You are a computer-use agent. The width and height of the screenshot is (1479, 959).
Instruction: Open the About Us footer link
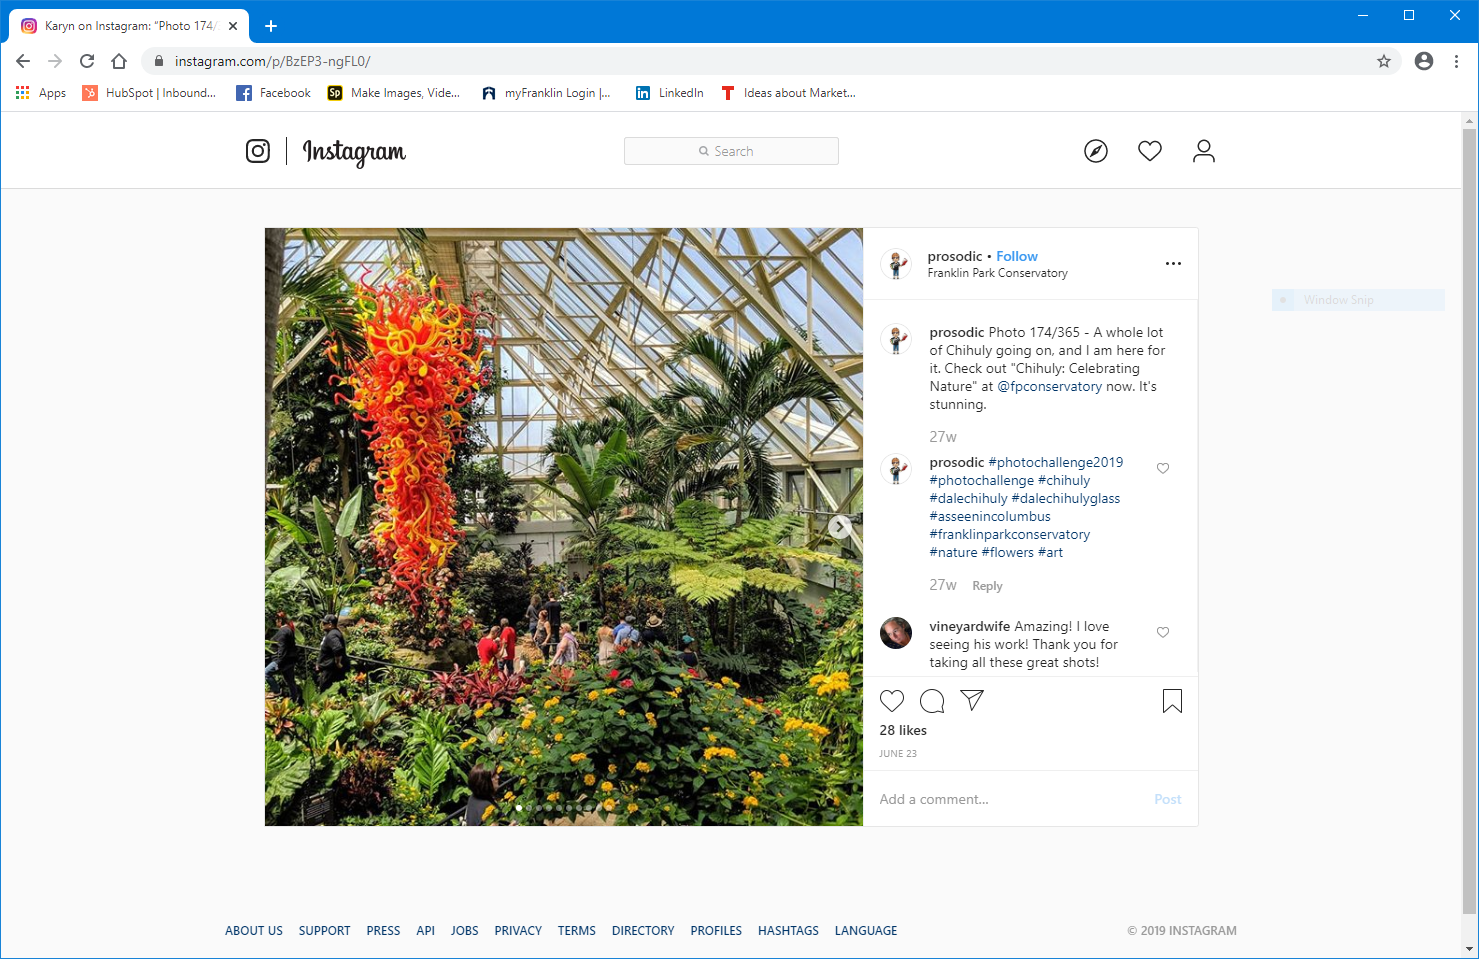click(x=254, y=931)
